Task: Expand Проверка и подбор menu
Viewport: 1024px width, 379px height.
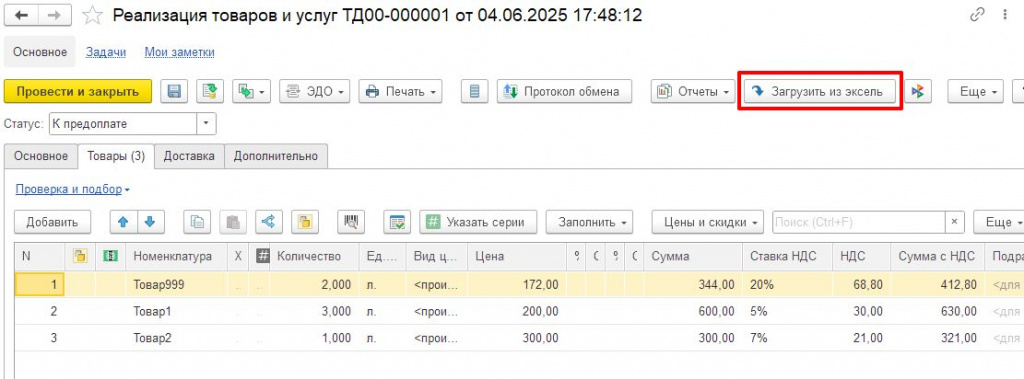Action: pyautogui.click(x=72, y=189)
